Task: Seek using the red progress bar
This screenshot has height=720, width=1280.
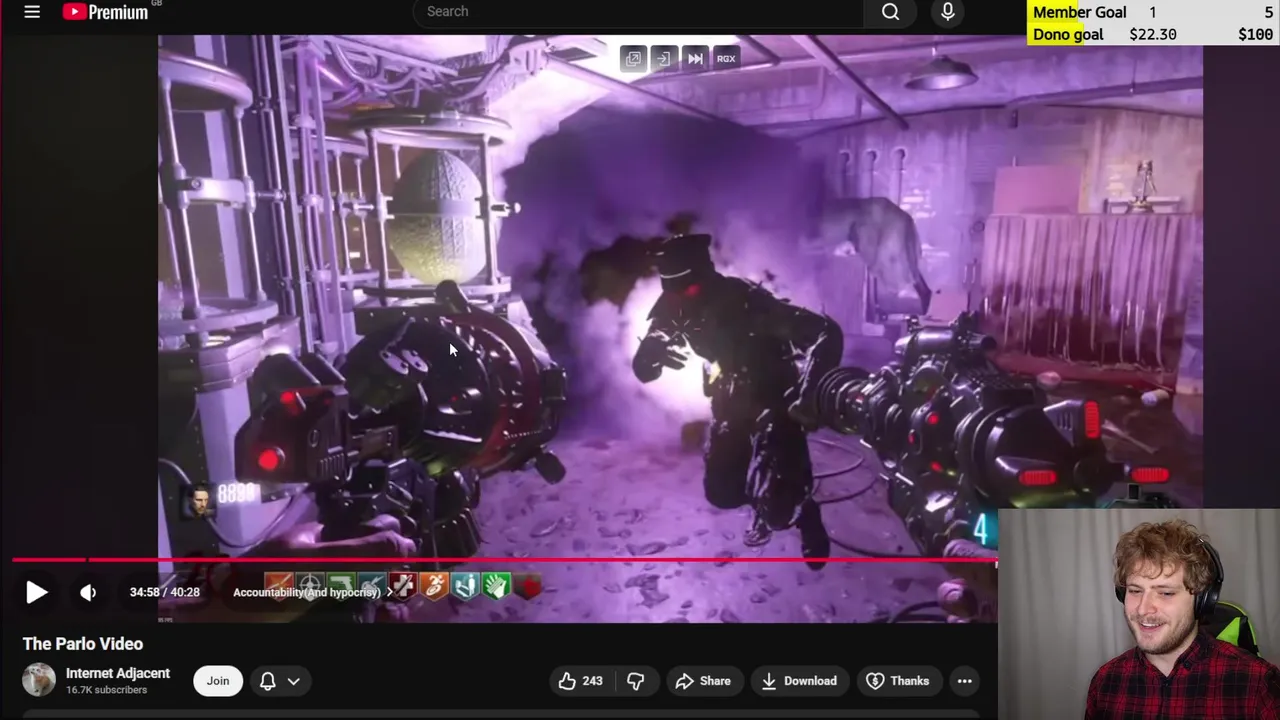Action: pos(505,560)
